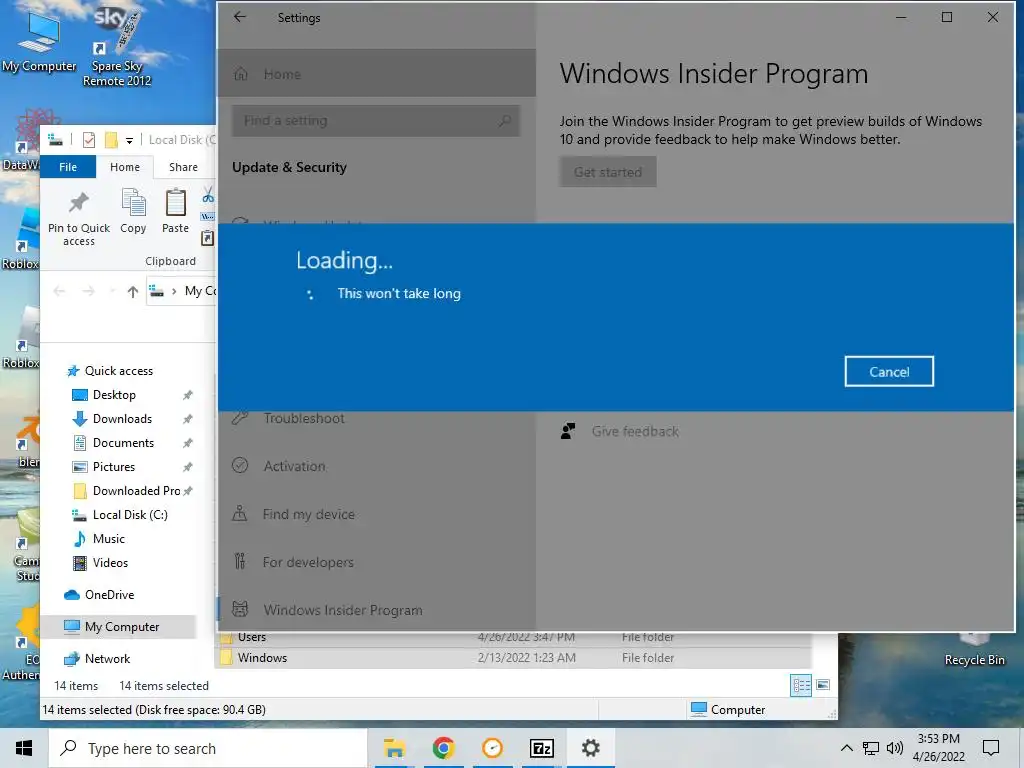Open Spare Sky Remote 2012 desktop shortcut

[x=117, y=47]
